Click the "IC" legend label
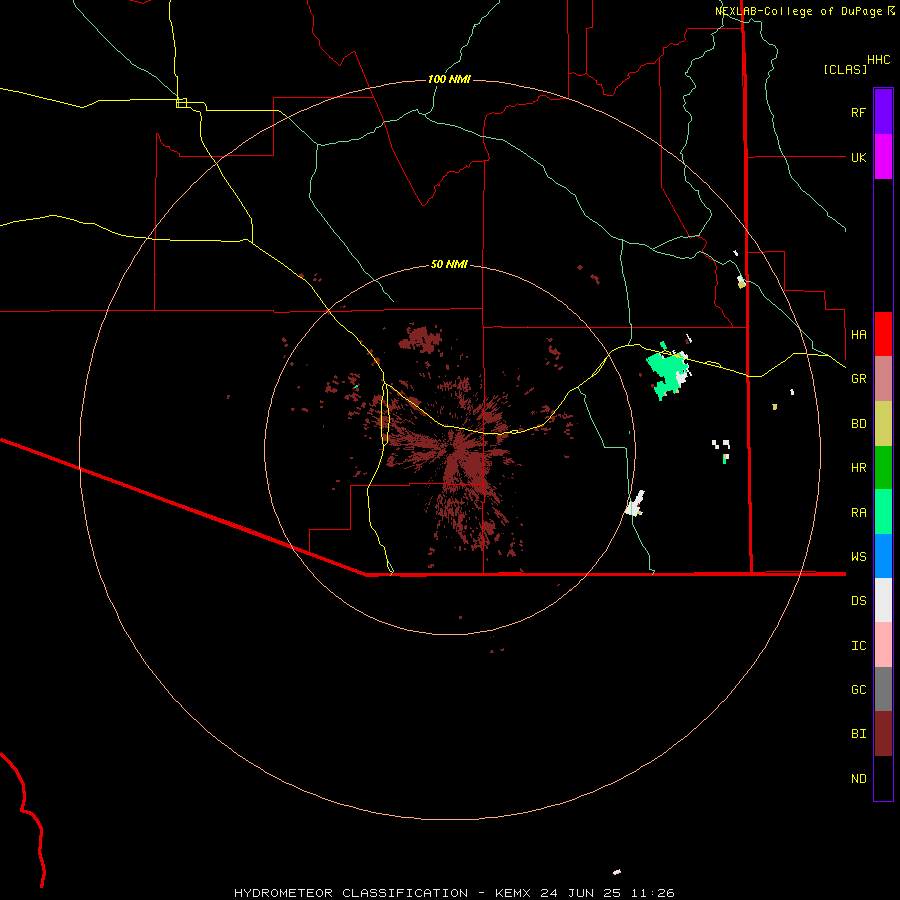Image resolution: width=900 pixels, height=900 pixels. pos(858,645)
